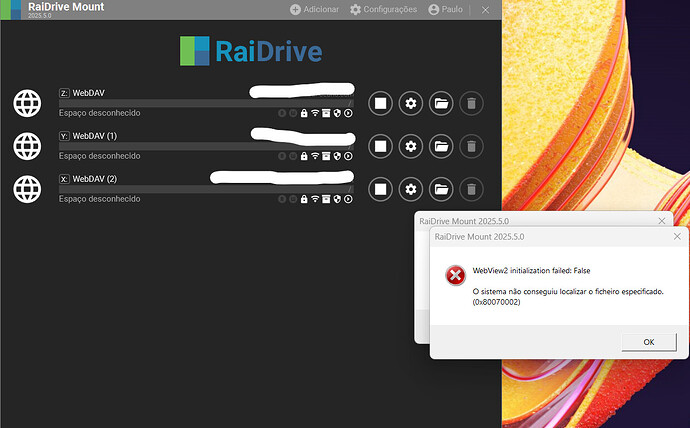Click trash icon for X: WebDAV (2)
Viewport: 690px width, 428px height.
[x=471, y=189]
